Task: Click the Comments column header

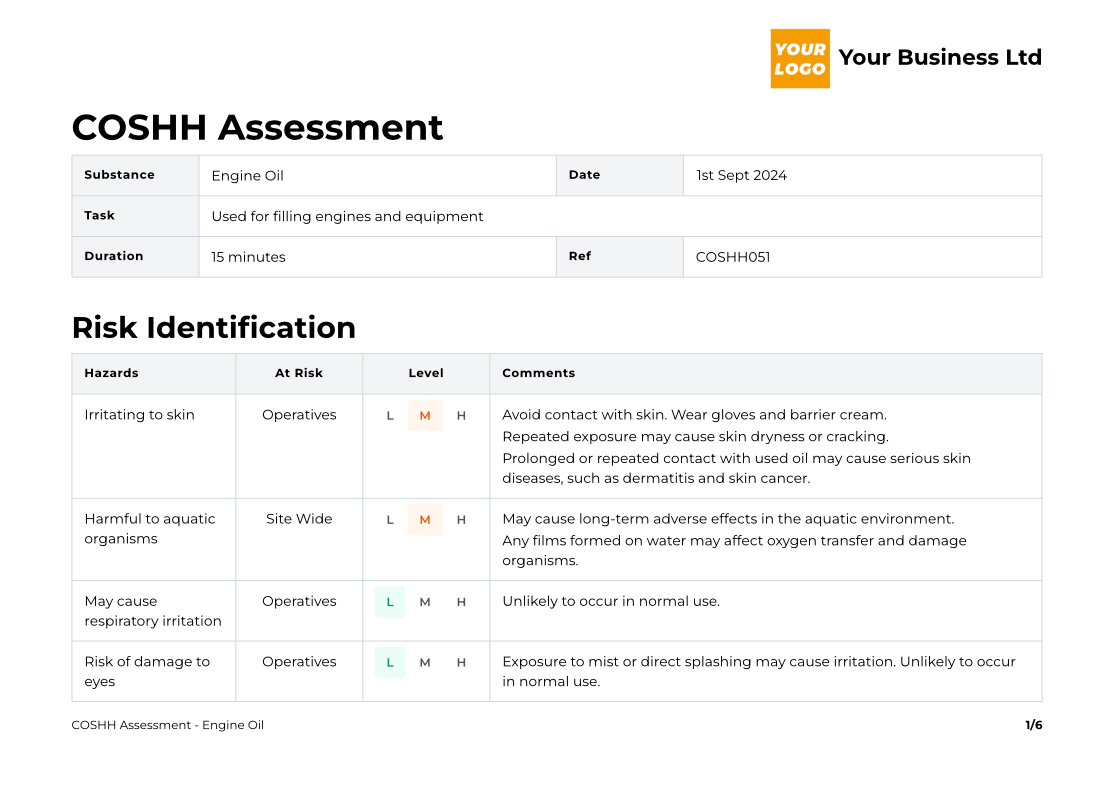Action: (539, 373)
